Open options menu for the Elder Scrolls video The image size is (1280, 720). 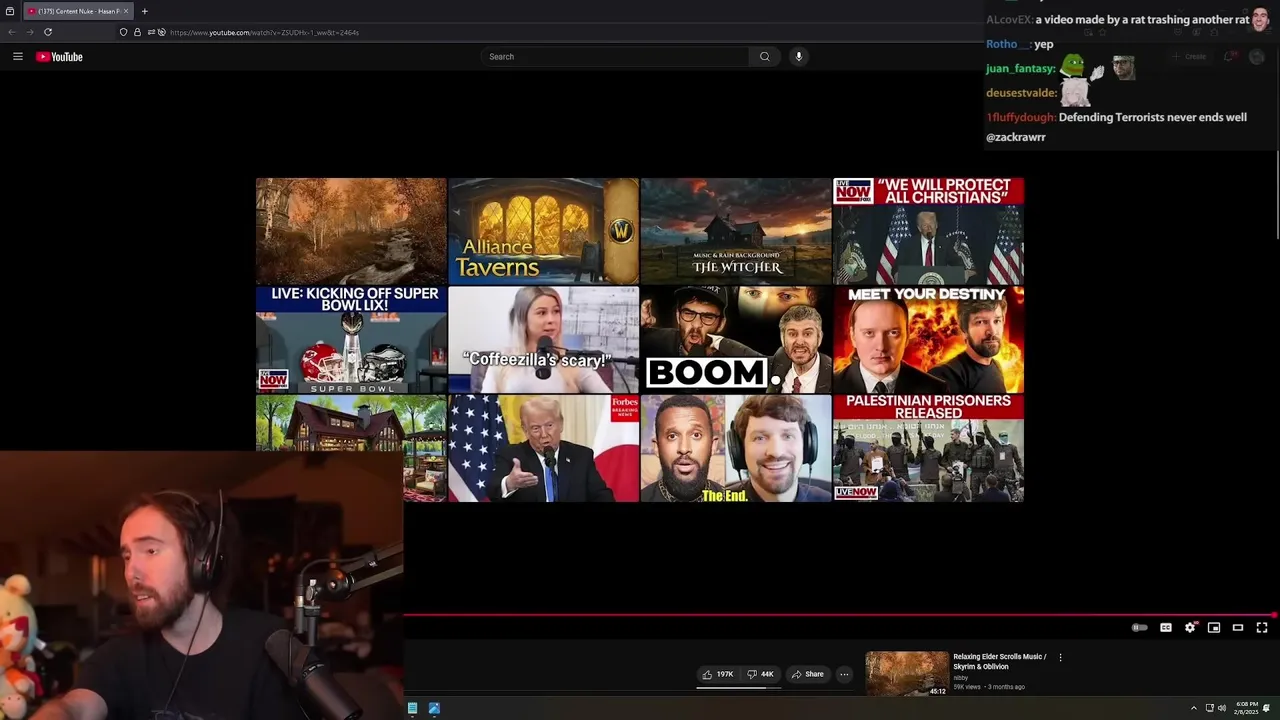tap(1060, 658)
